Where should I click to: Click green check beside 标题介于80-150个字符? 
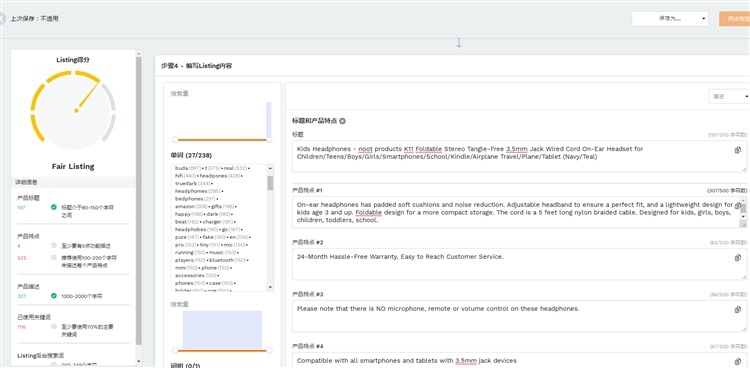[54, 207]
